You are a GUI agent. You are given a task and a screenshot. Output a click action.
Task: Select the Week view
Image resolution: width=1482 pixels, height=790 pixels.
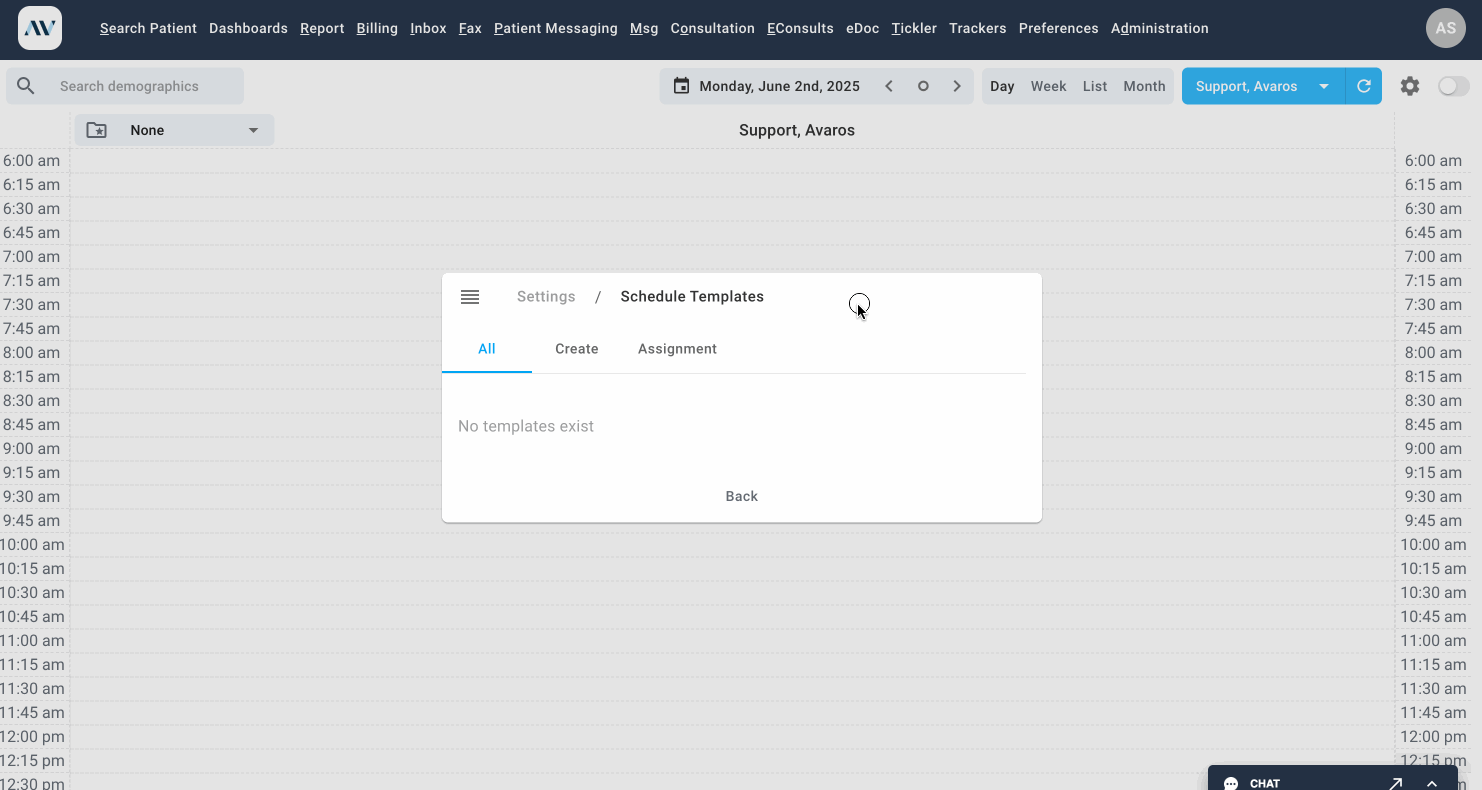(1049, 86)
